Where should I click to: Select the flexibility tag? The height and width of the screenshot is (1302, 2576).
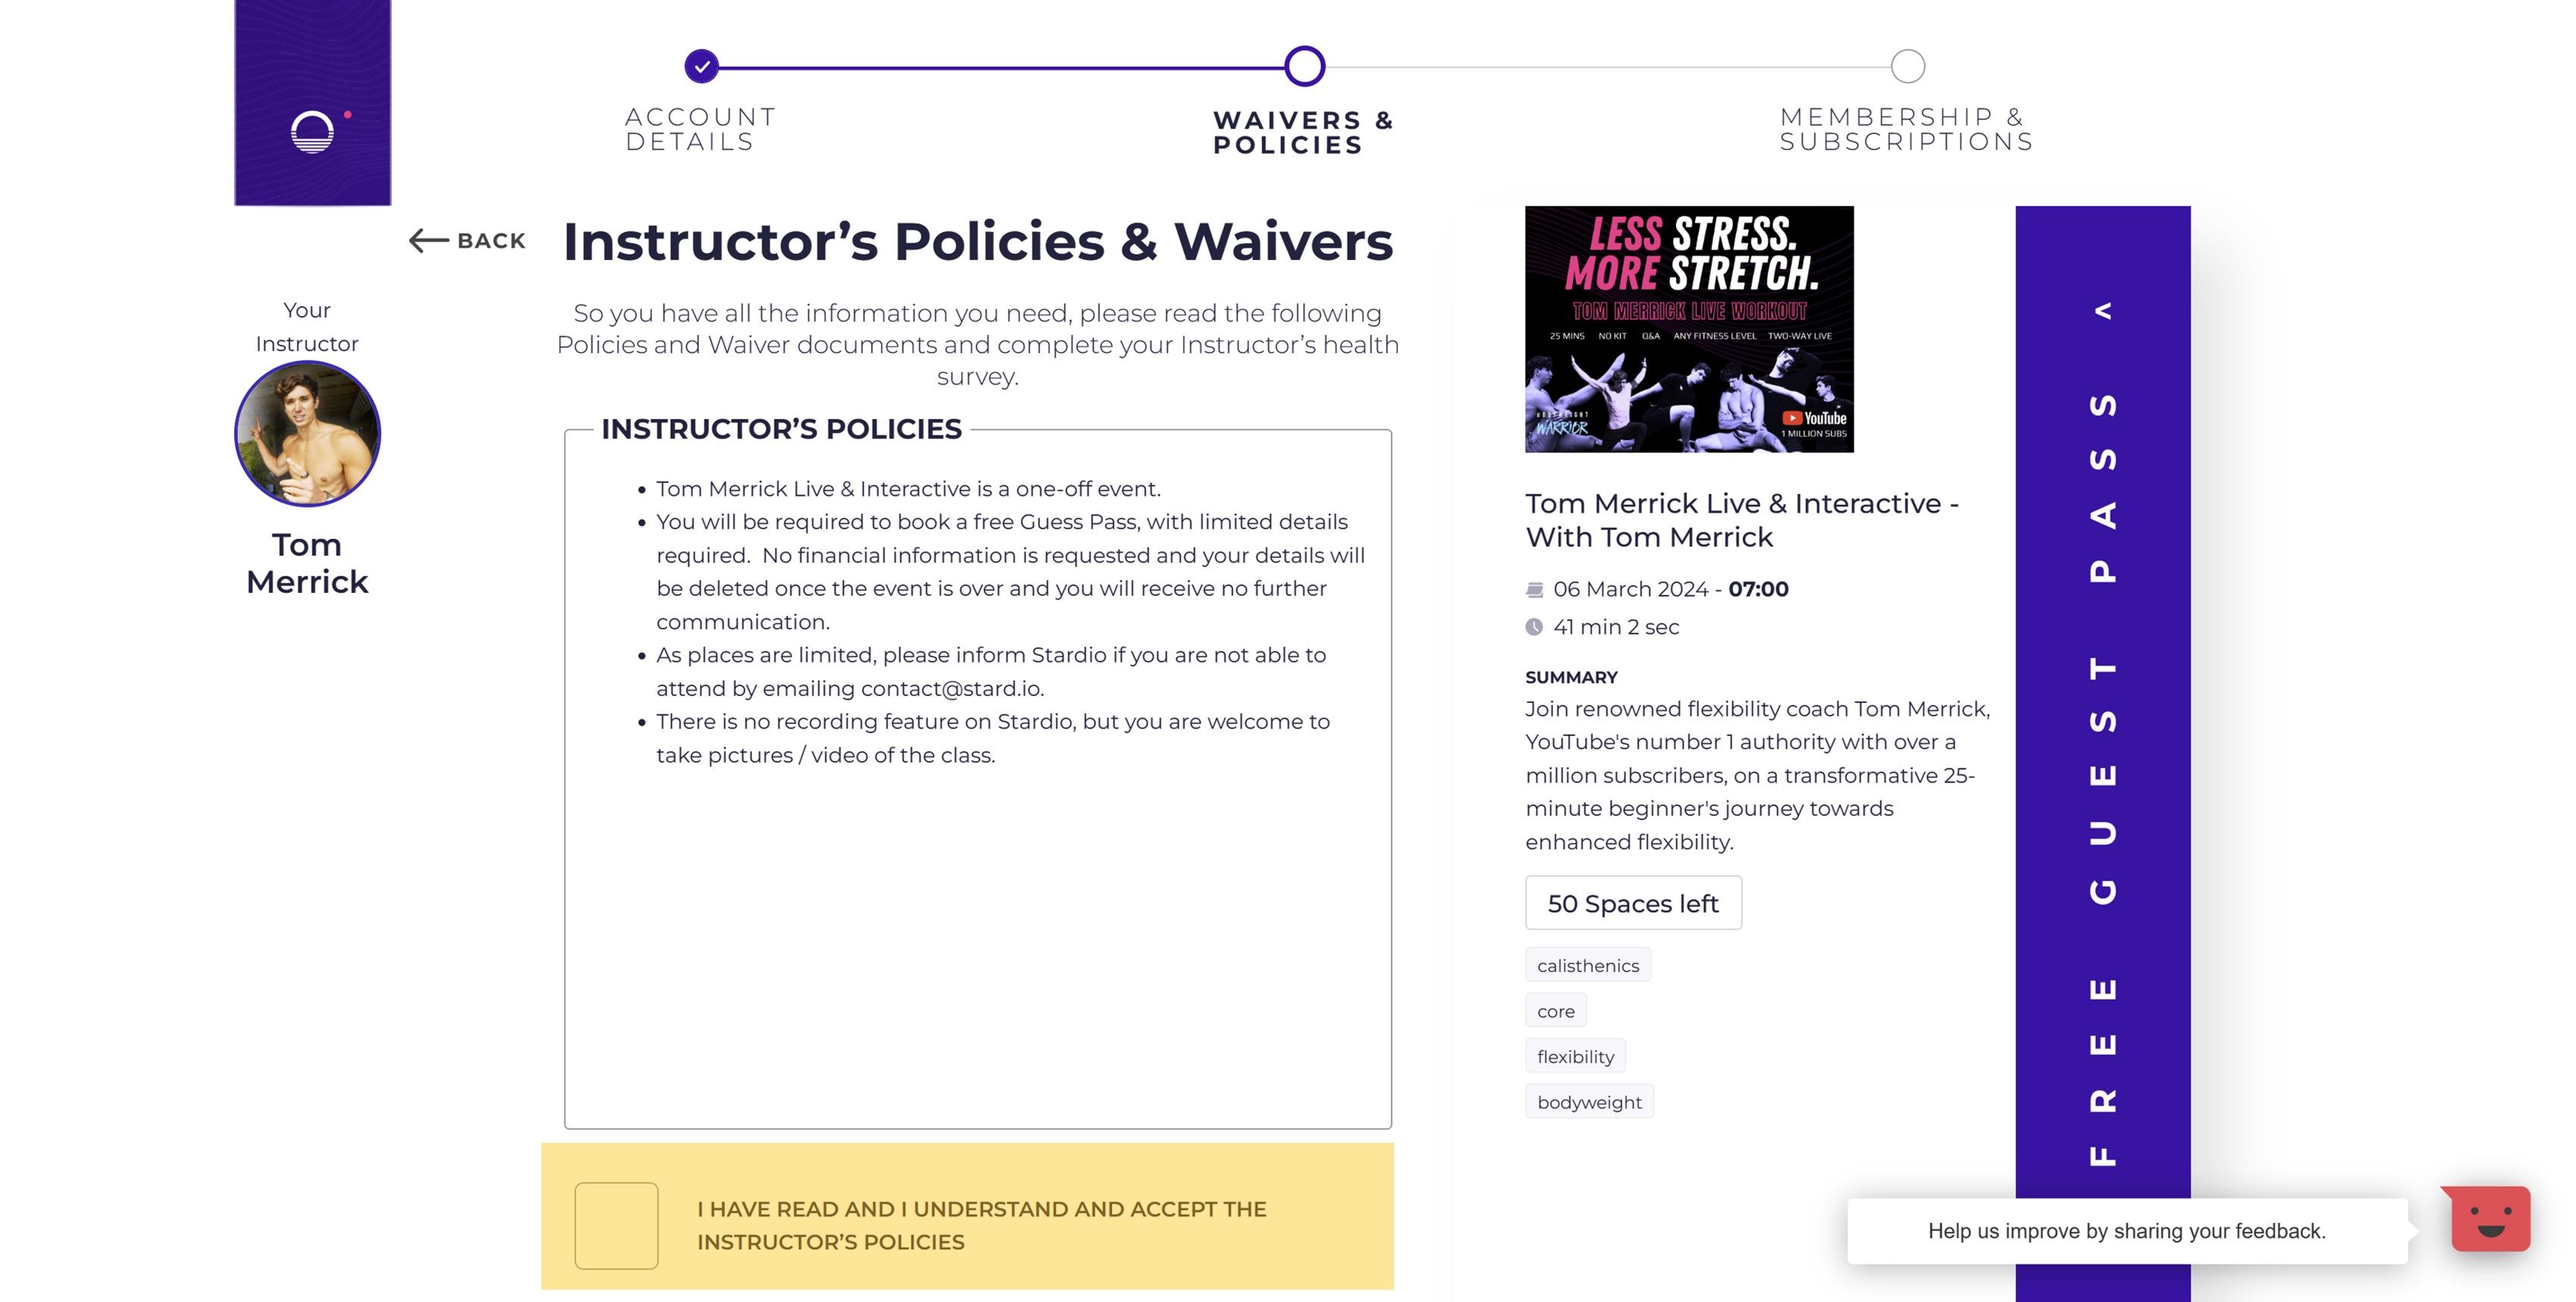click(1575, 1056)
